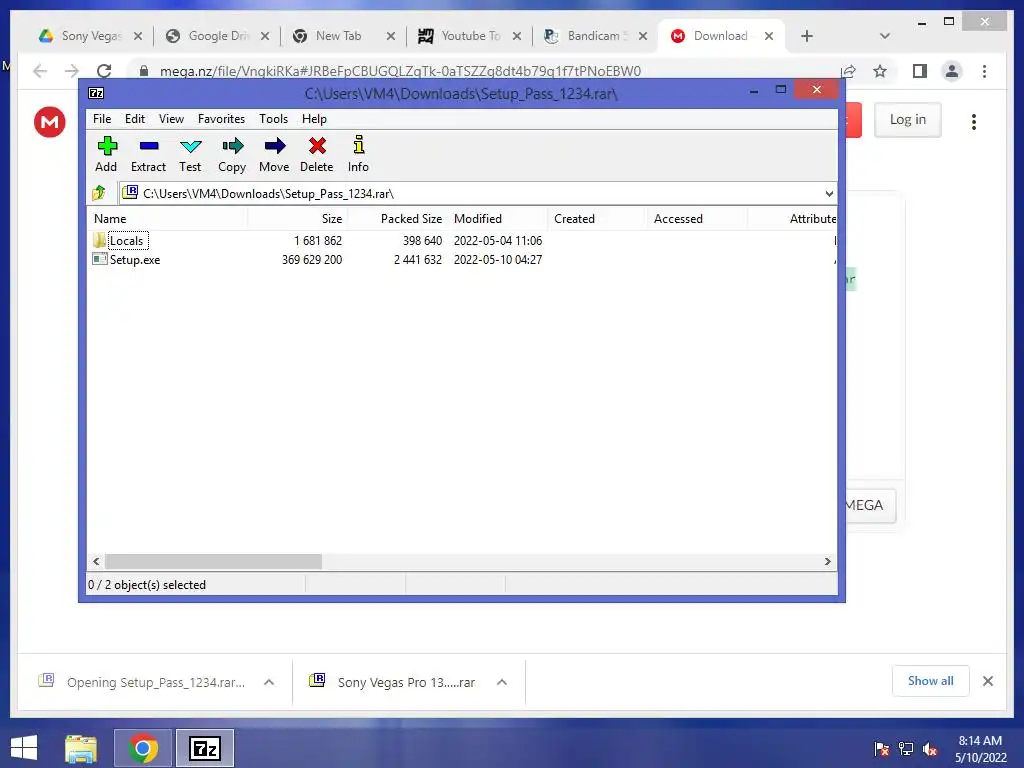Close the Chrome downloads bar
This screenshot has height=768, width=1024.
pos(988,681)
